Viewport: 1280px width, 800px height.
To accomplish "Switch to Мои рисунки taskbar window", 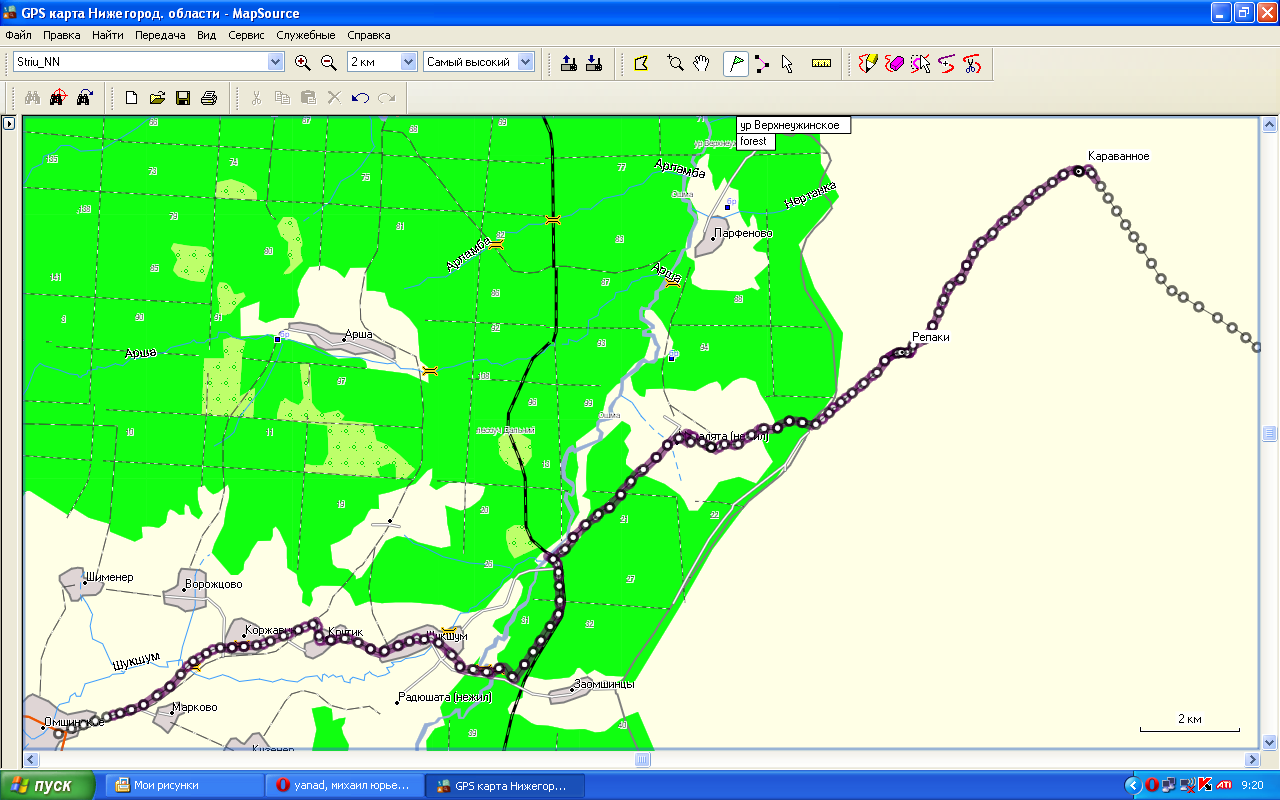I will (184, 786).
